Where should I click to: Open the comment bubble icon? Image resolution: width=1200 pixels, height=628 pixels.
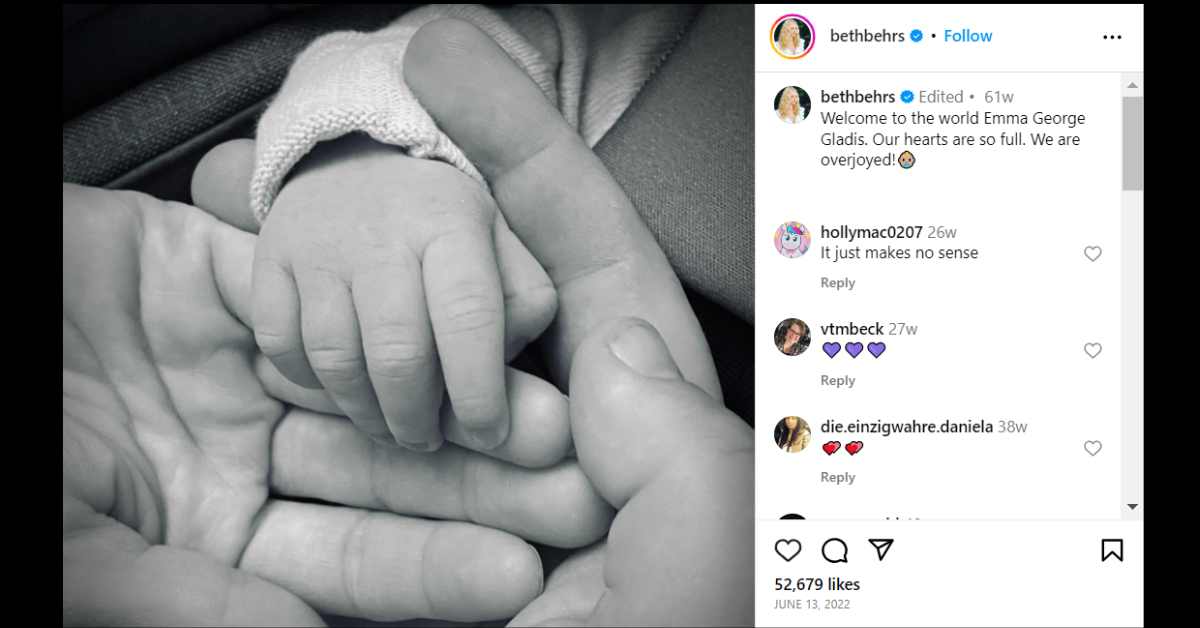(x=835, y=550)
